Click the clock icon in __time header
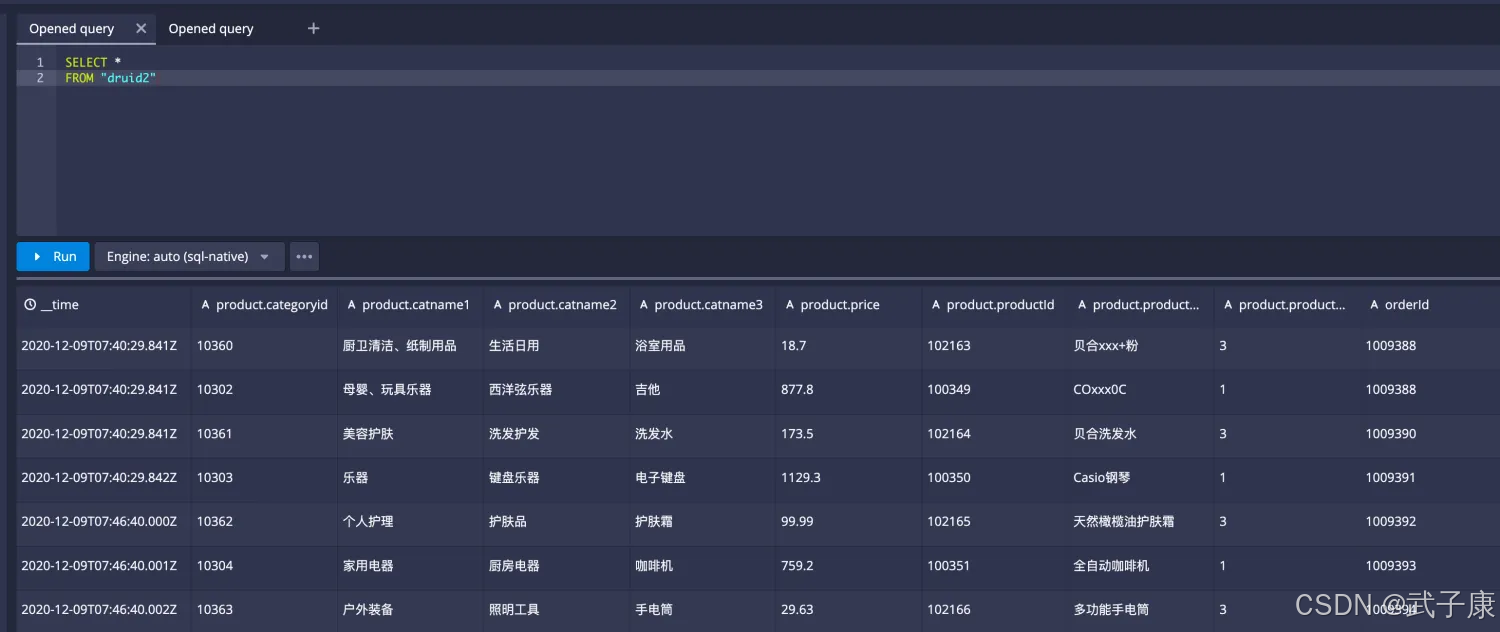The width and height of the screenshot is (1500, 632). point(30,305)
